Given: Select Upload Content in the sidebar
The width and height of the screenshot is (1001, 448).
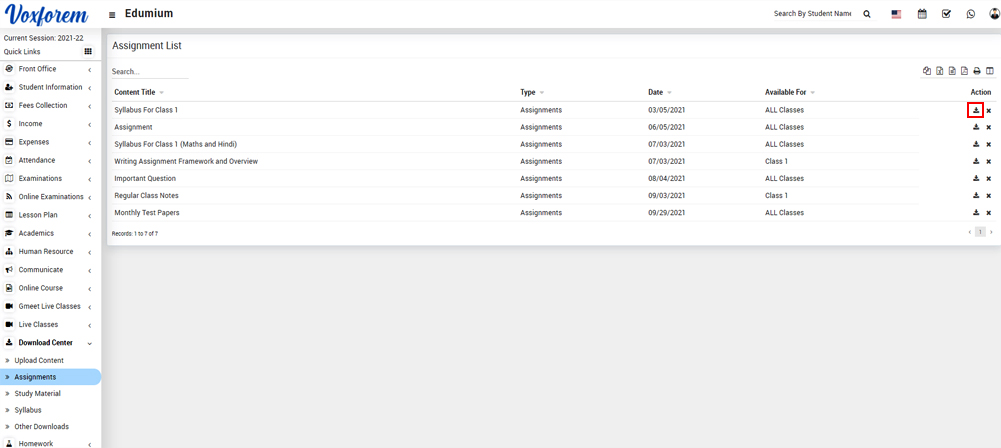Looking at the screenshot, I should 39,360.
